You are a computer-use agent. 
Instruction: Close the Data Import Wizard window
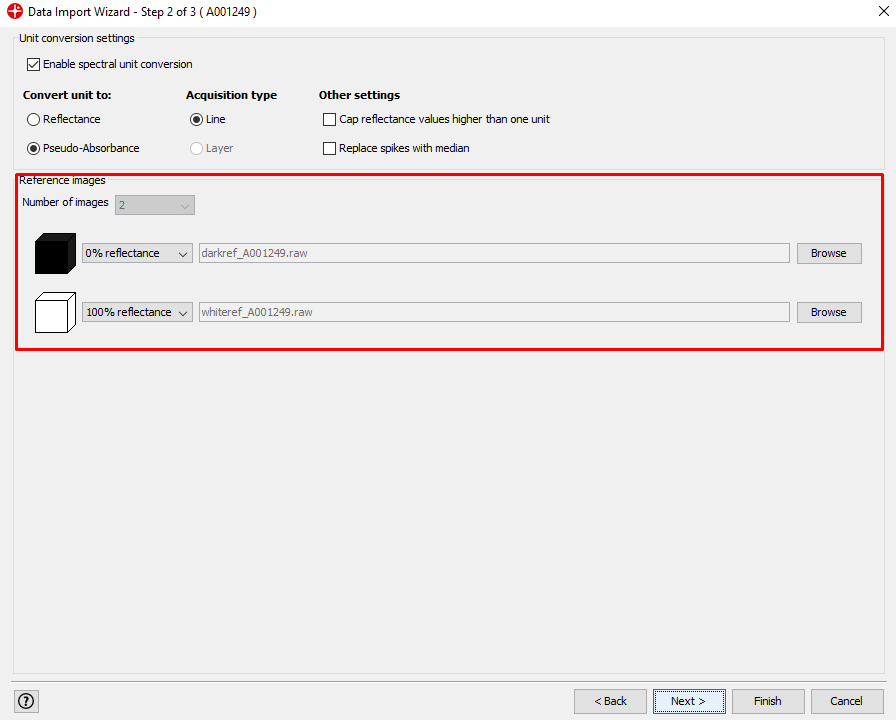tap(878, 12)
